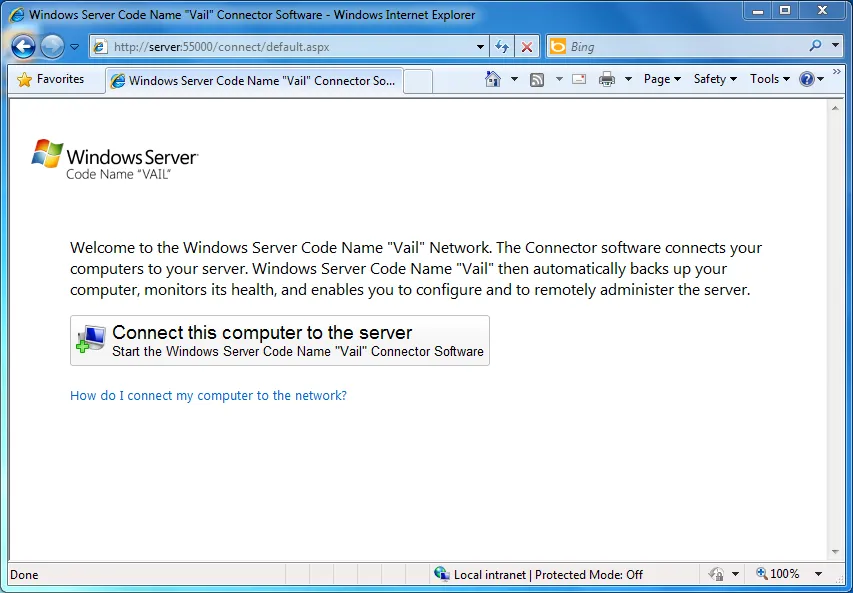
Task: Expand the feeds dropdown arrow
Action: click(x=559, y=79)
